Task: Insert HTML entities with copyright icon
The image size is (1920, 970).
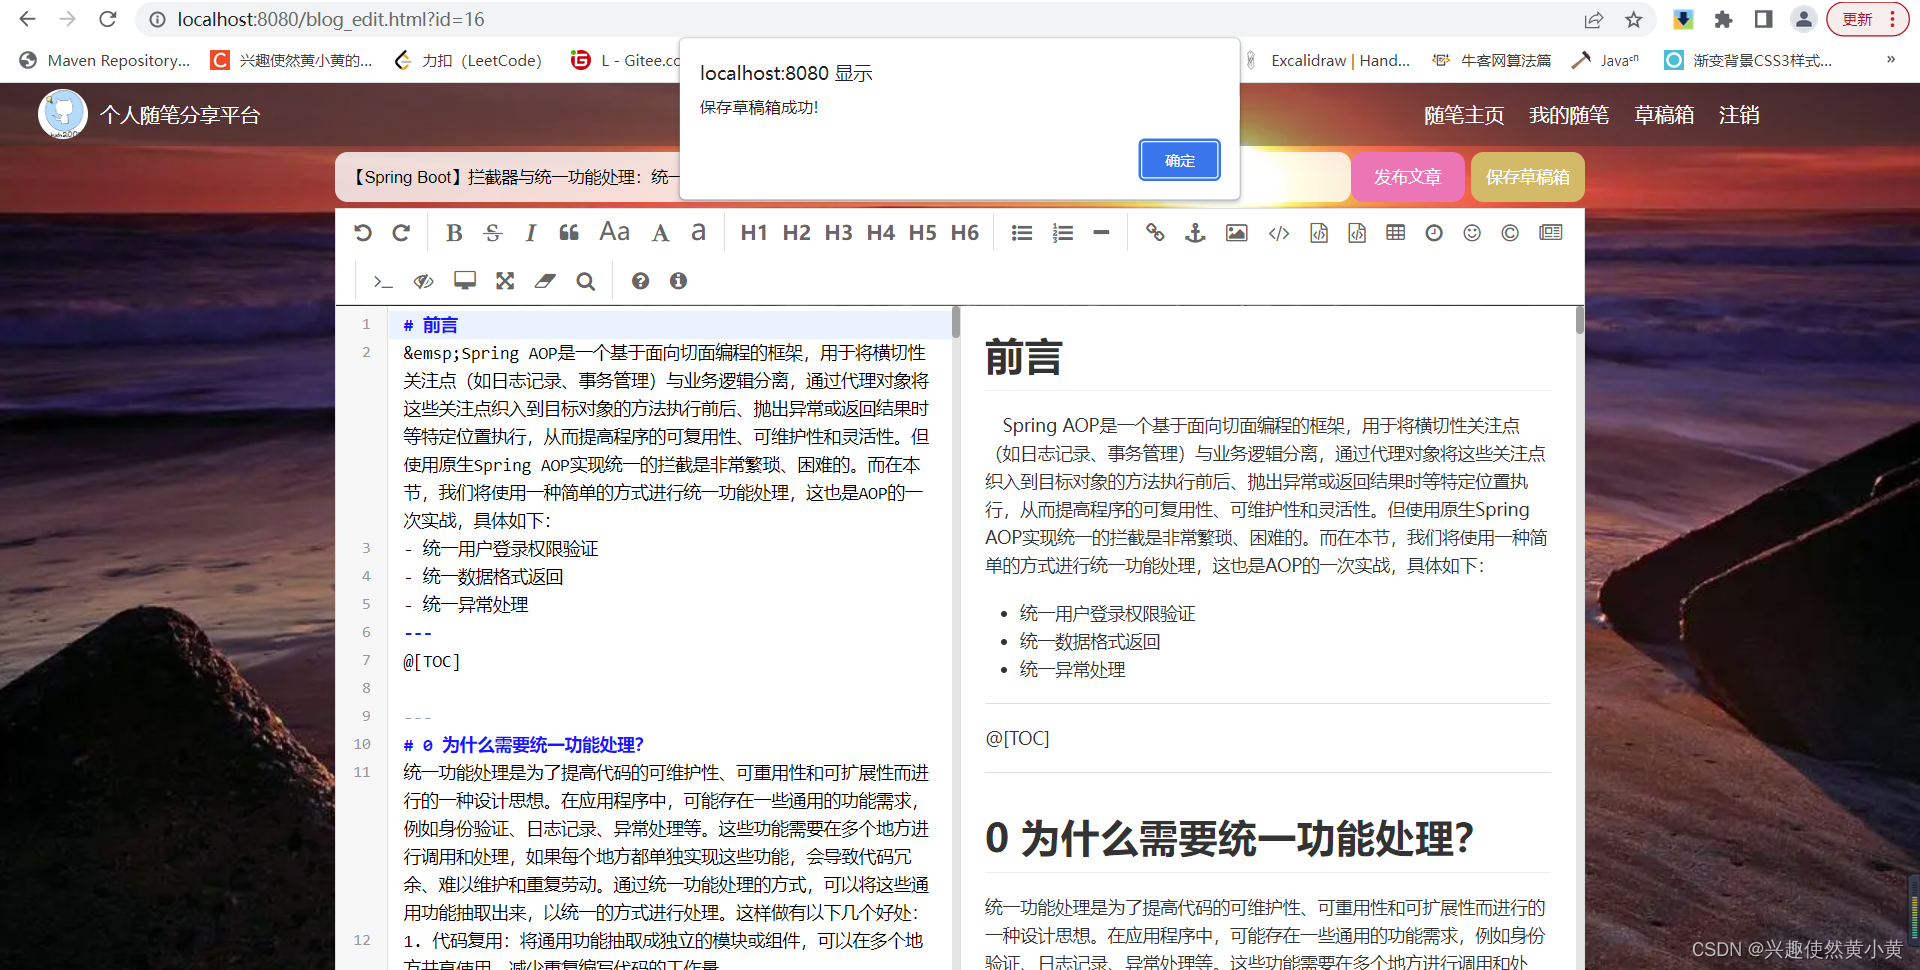Action: [1510, 233]
